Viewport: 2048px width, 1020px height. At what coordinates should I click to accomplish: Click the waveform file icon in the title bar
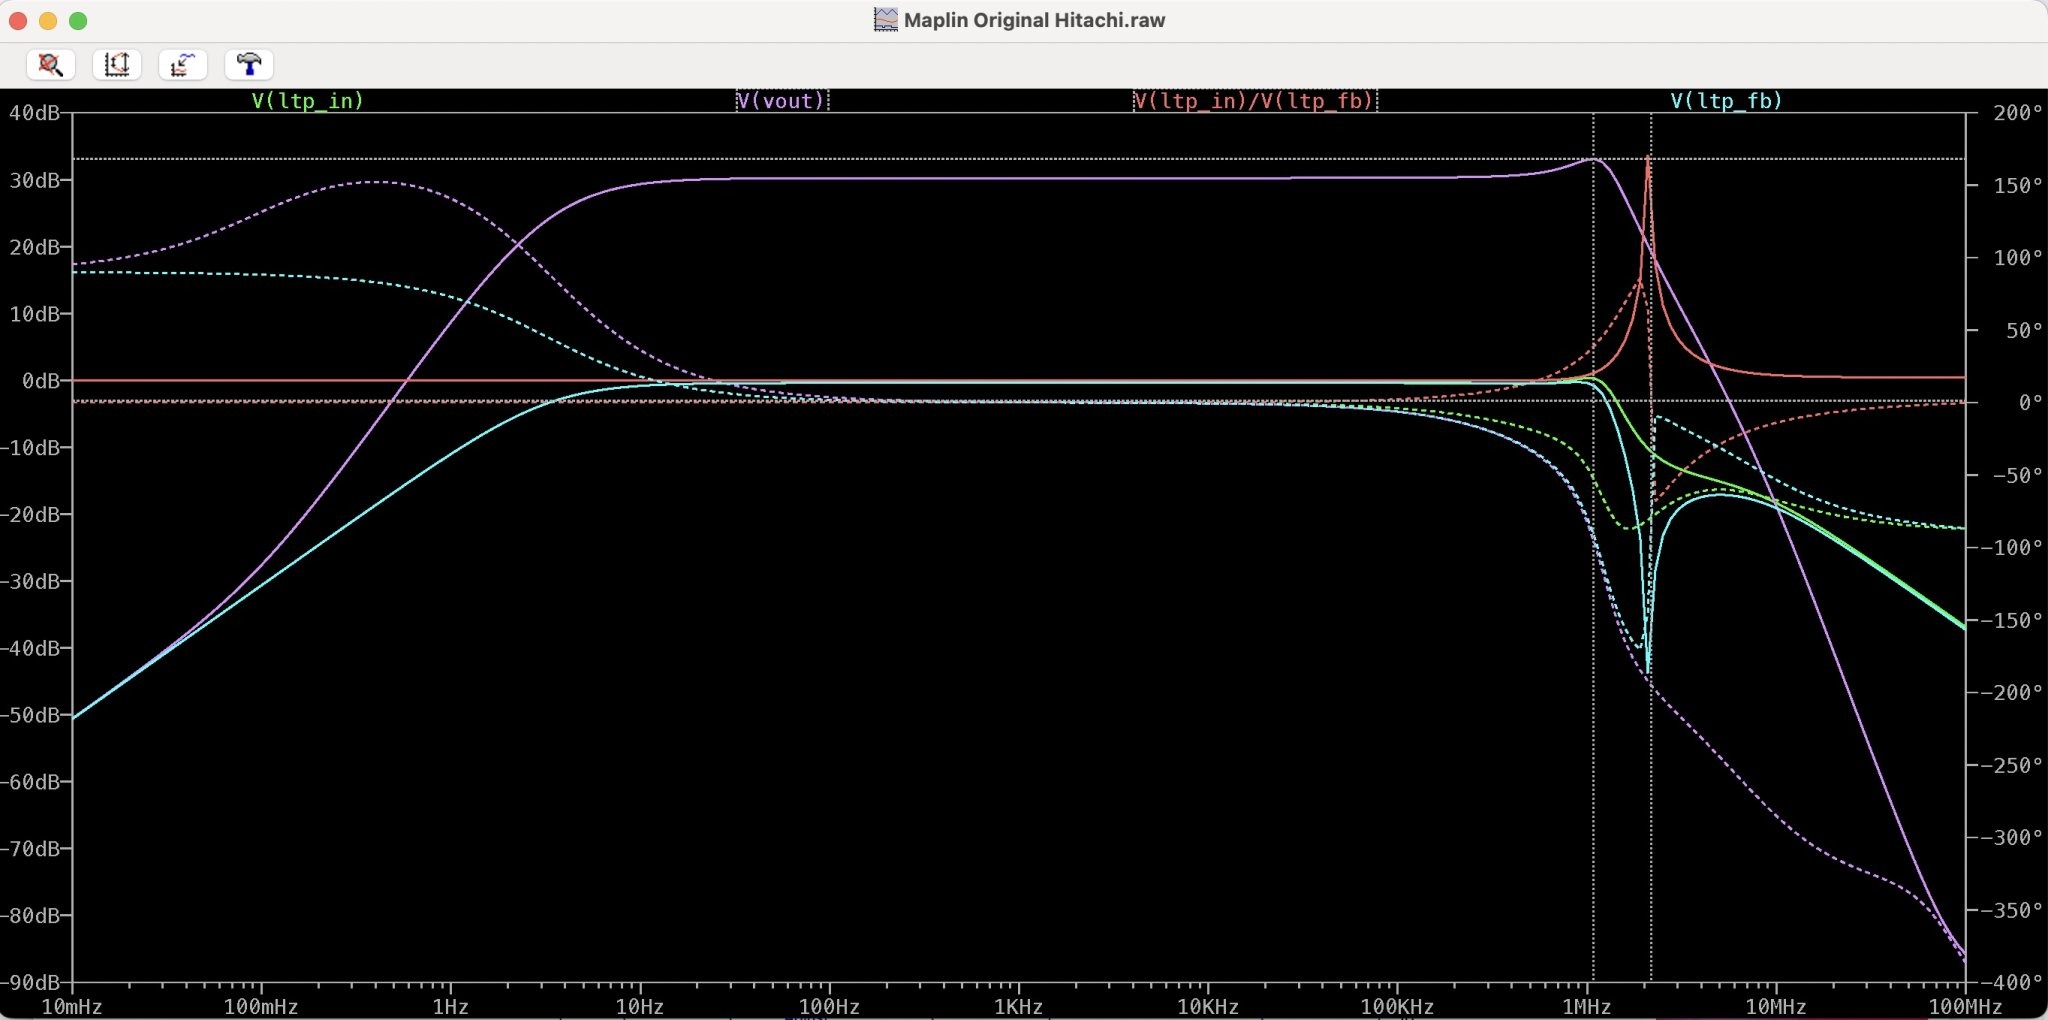click(886, 20)
